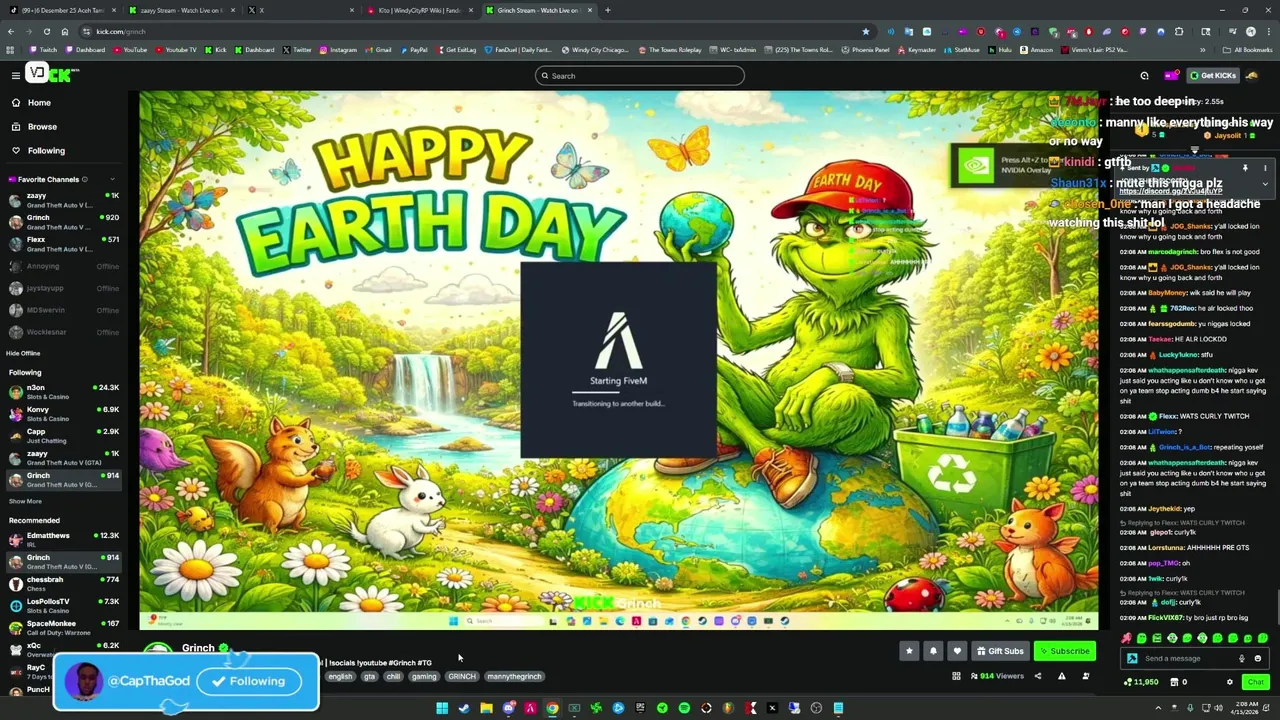Viewport: 1280px width, 720px height.
Task: Click the user card icon right of report
Action: tap(1085, 676)
